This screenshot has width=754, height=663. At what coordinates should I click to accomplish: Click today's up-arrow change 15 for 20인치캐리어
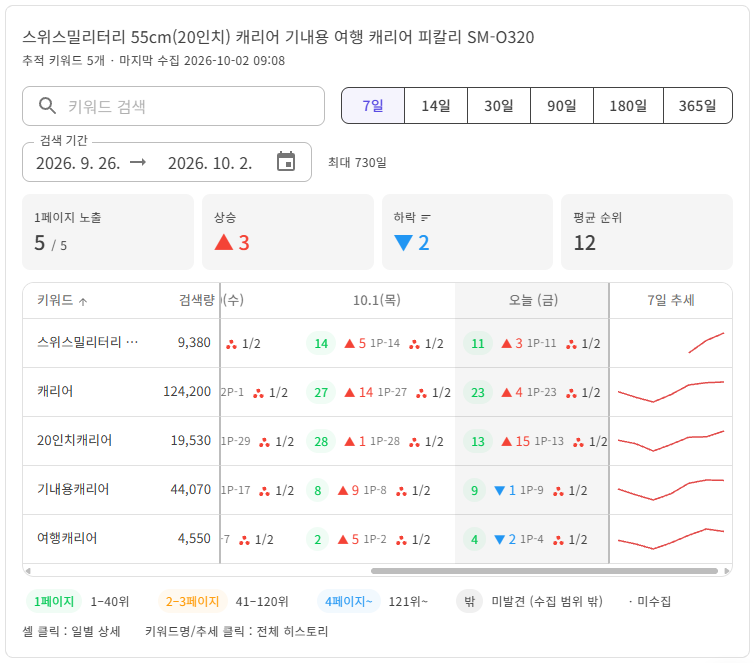(515, 441)
